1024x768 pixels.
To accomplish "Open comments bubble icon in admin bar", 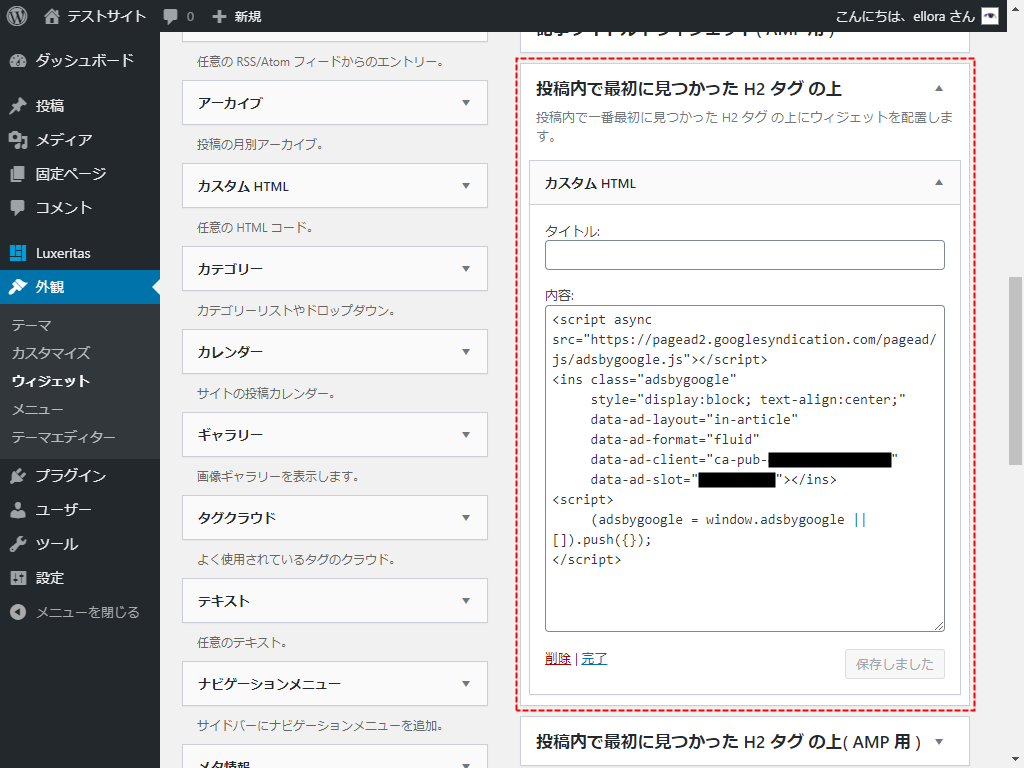I will [x=170, y=16].
